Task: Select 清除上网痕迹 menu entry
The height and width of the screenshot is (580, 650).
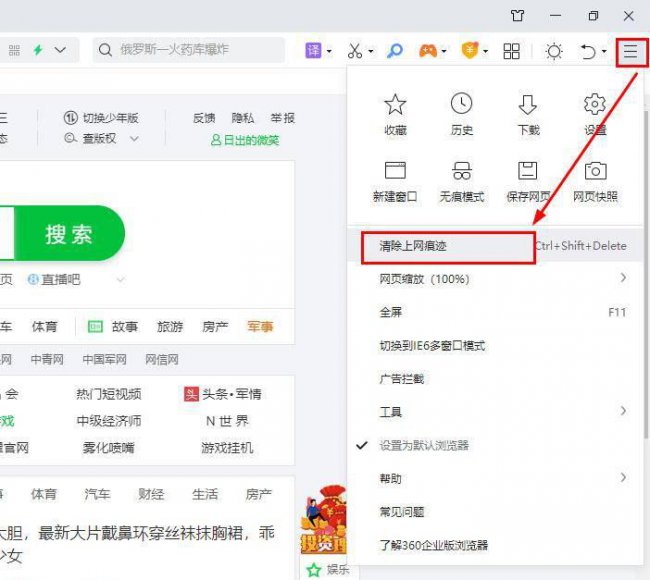Action: coord(495,246)
